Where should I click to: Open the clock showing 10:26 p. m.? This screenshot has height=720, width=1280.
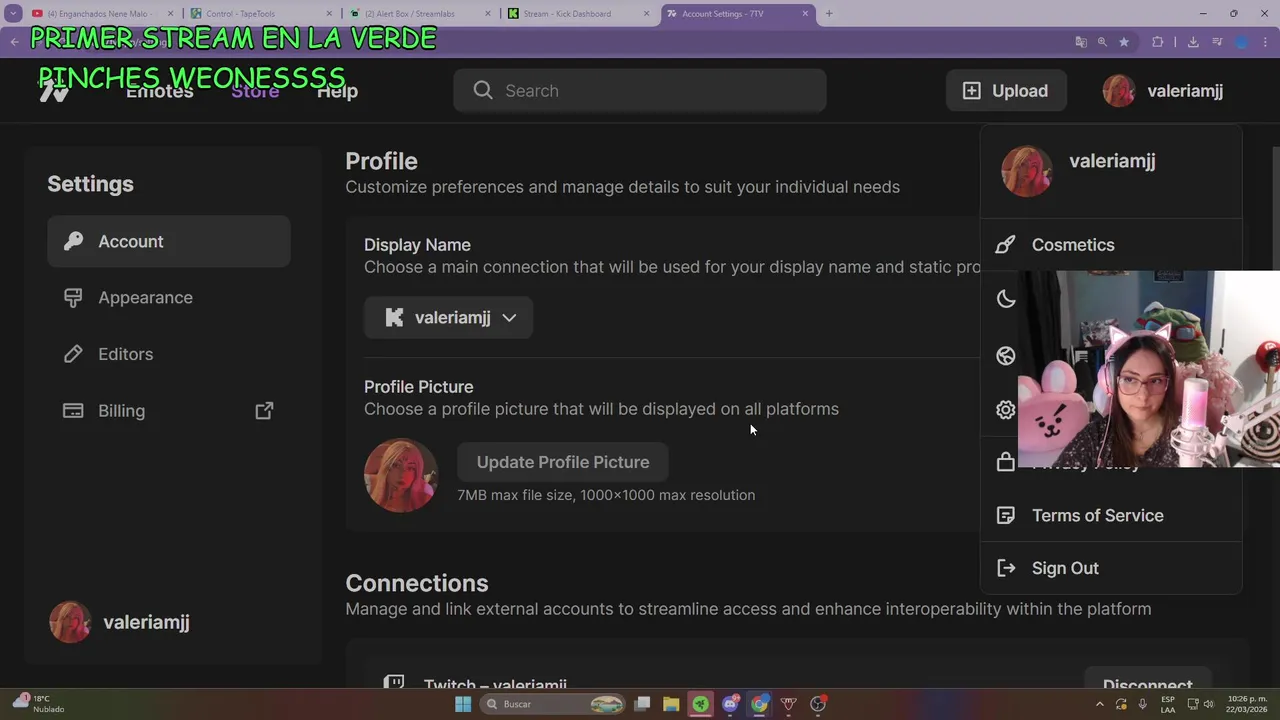1247,704
